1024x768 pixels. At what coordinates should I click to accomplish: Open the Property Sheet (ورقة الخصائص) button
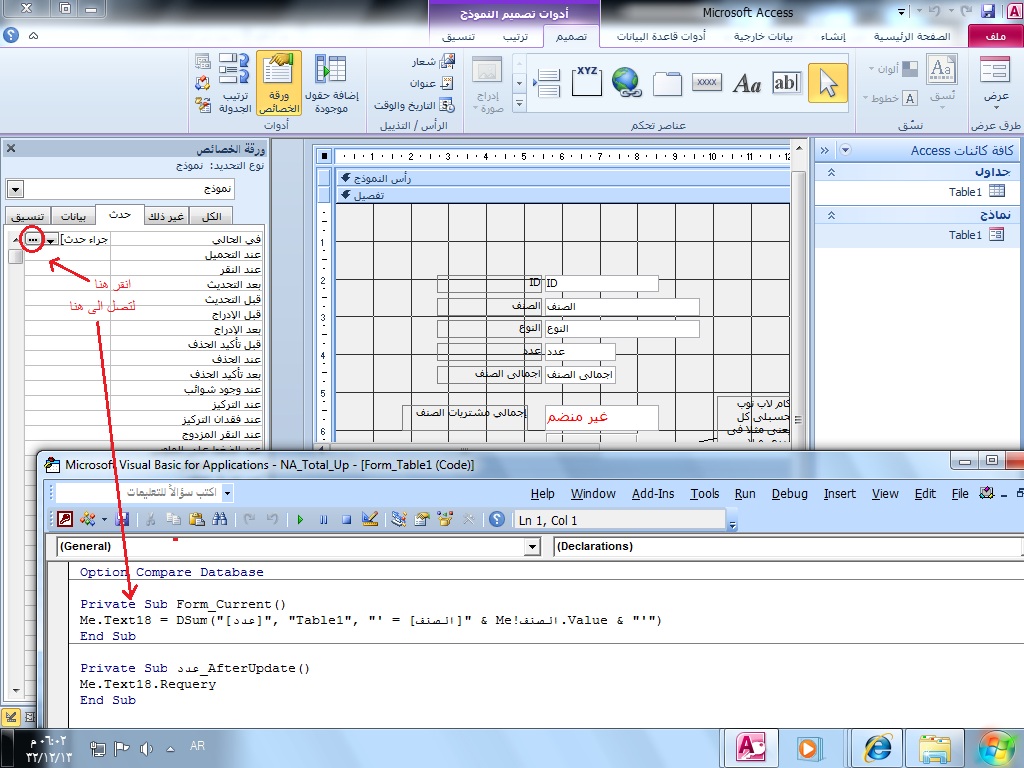coord(279,82)
